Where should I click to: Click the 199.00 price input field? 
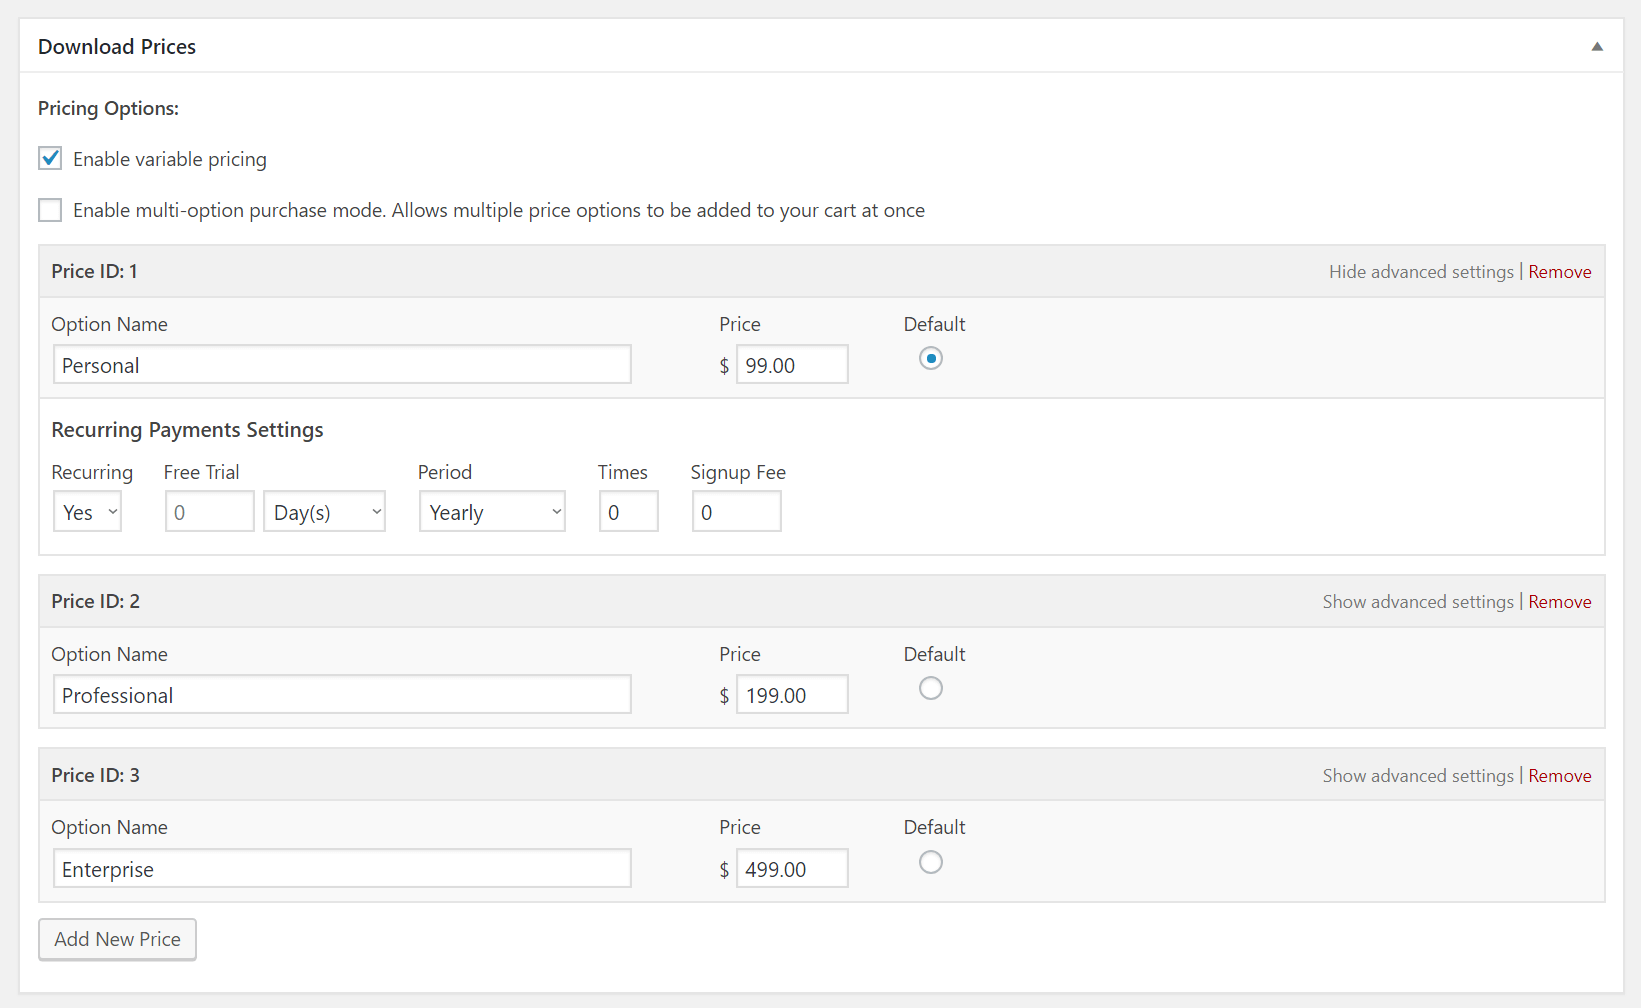(792, 695)
